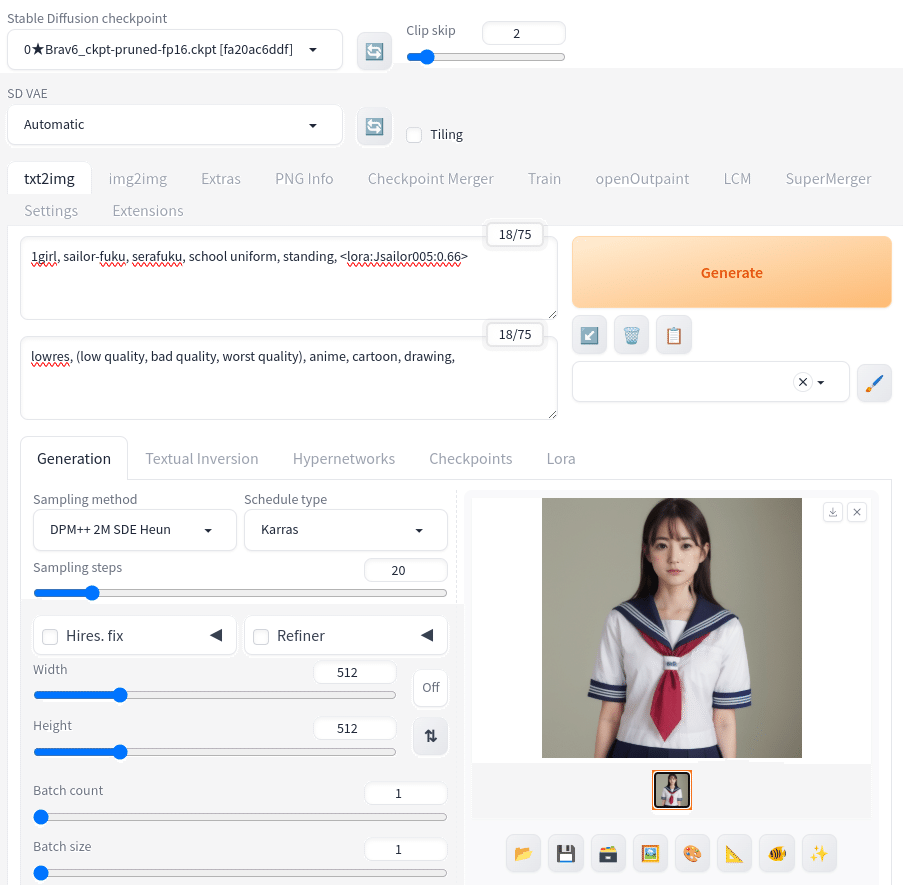Select the generated image thumbnail
This screenshot has width=903, height=885.
671,789
